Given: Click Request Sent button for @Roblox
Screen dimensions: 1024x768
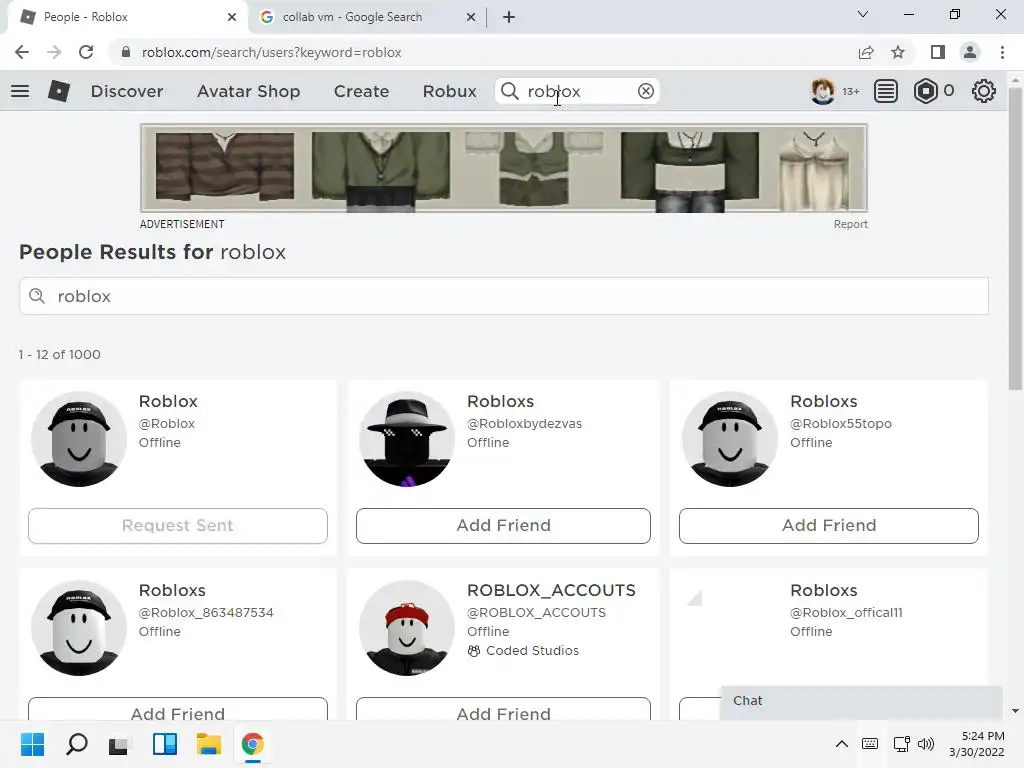Looking at the screenshot, I should (x=178, y=526).
